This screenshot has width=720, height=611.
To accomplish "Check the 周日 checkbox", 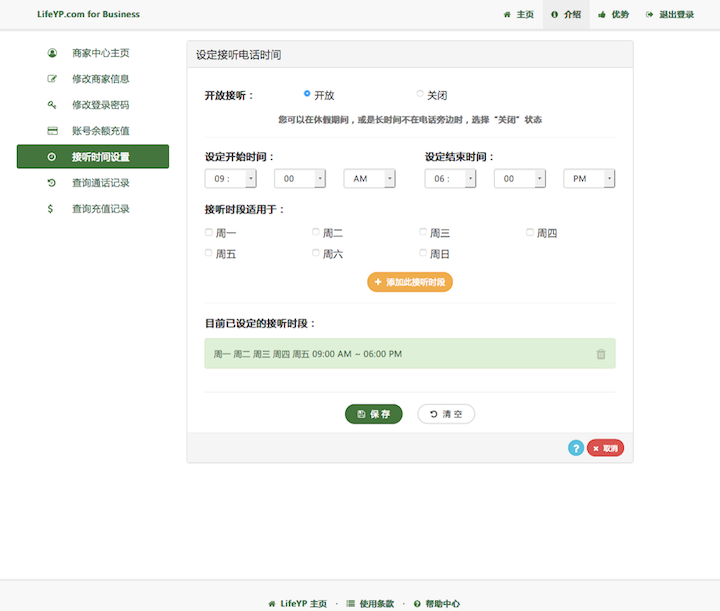I will tap(423, 253).
